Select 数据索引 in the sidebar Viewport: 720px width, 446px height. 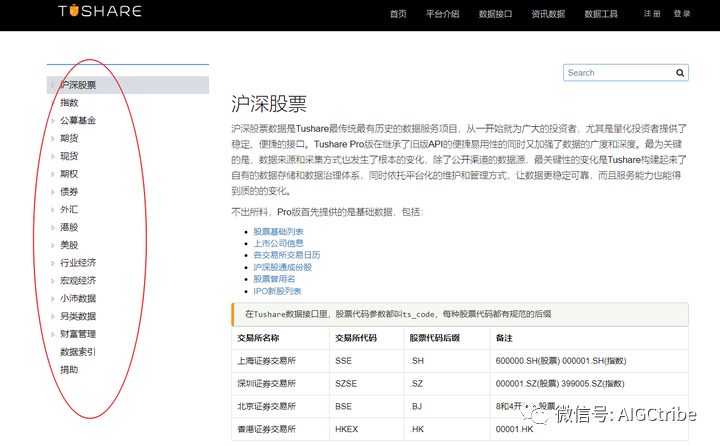coord(78,352)
